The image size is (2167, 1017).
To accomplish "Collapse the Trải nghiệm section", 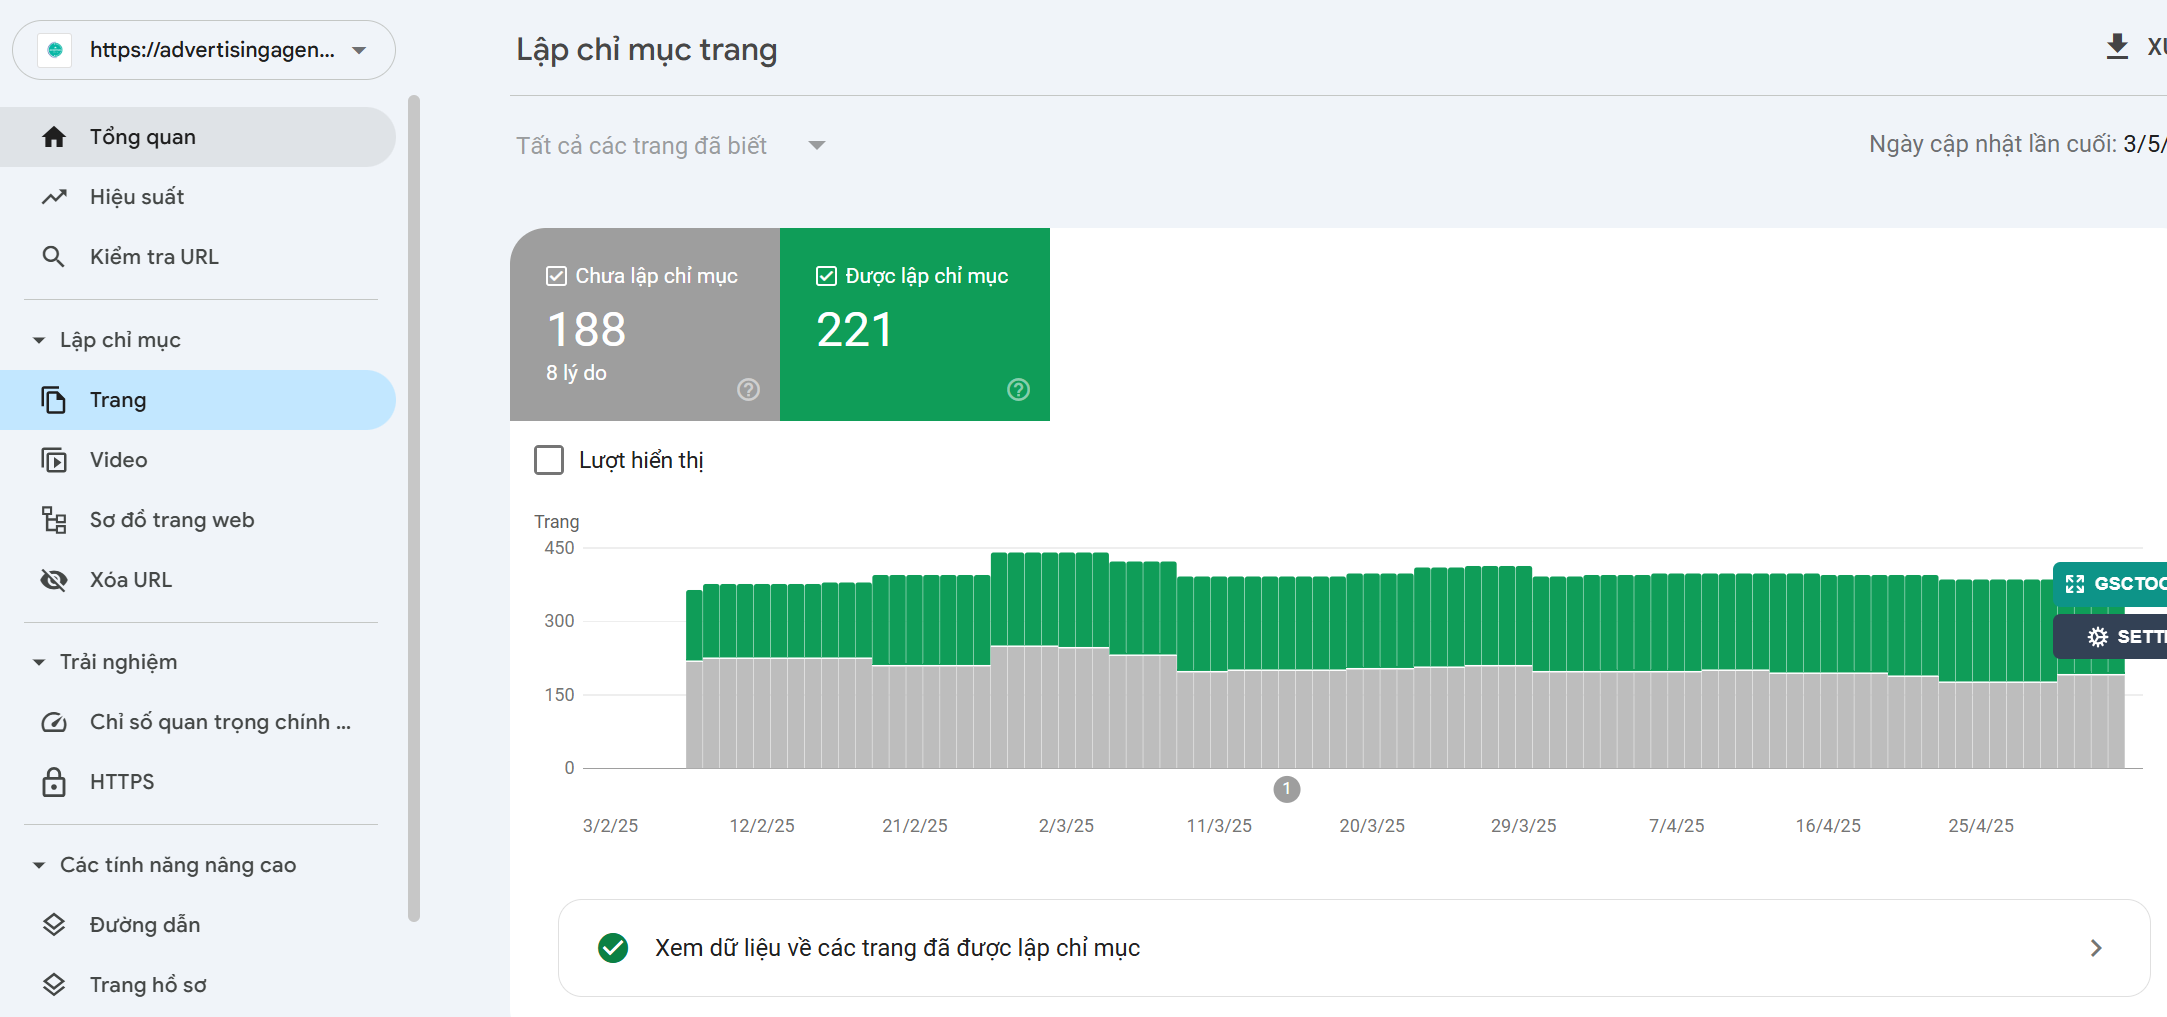I will (39, 663).
